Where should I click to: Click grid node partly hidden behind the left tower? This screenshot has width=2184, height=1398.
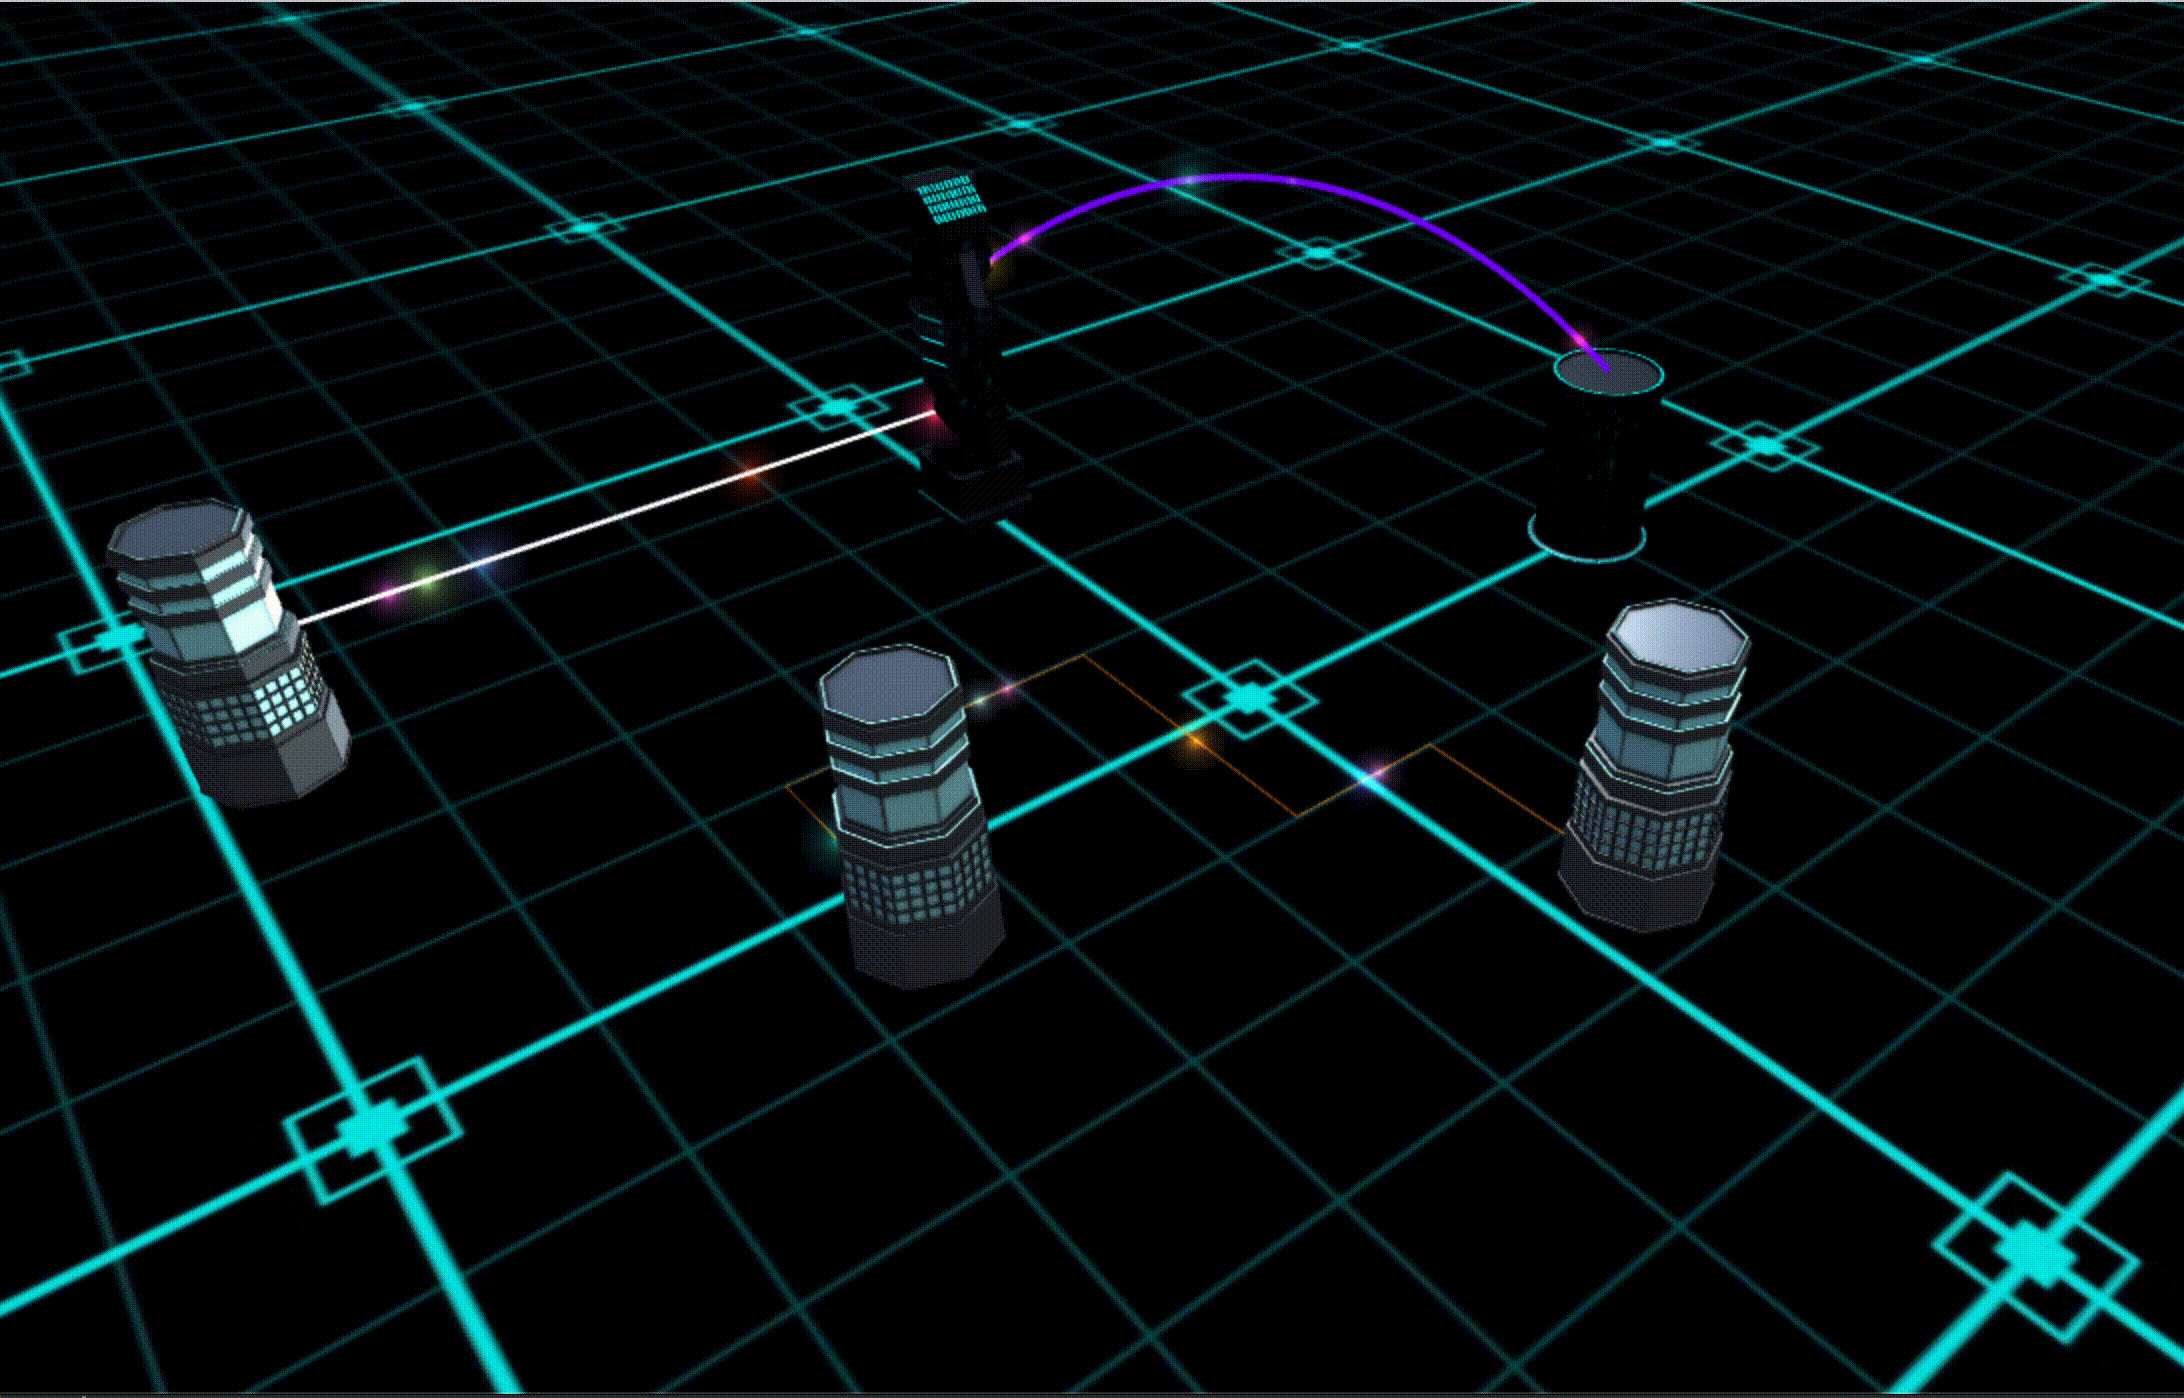115,637
